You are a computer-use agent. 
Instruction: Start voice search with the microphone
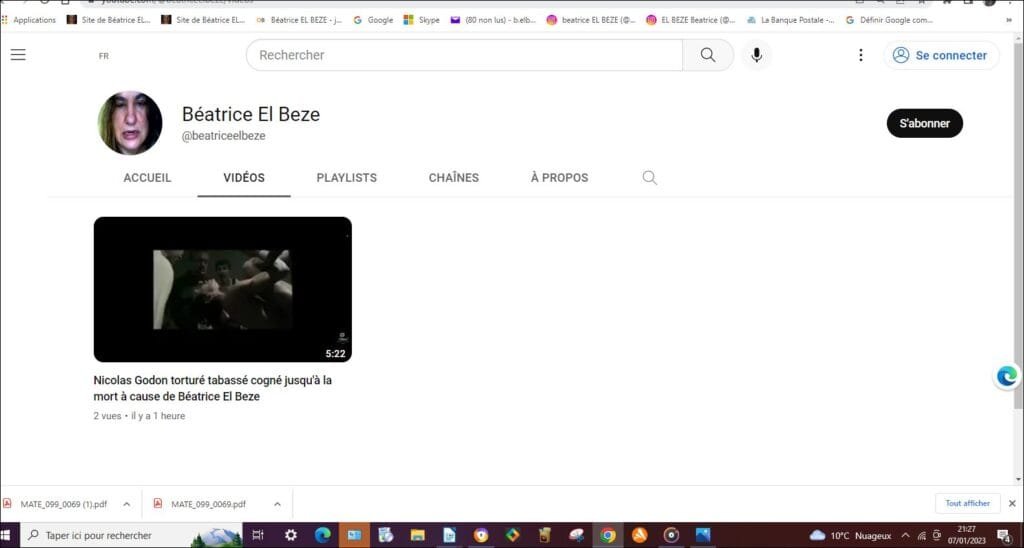click(756, 55)
